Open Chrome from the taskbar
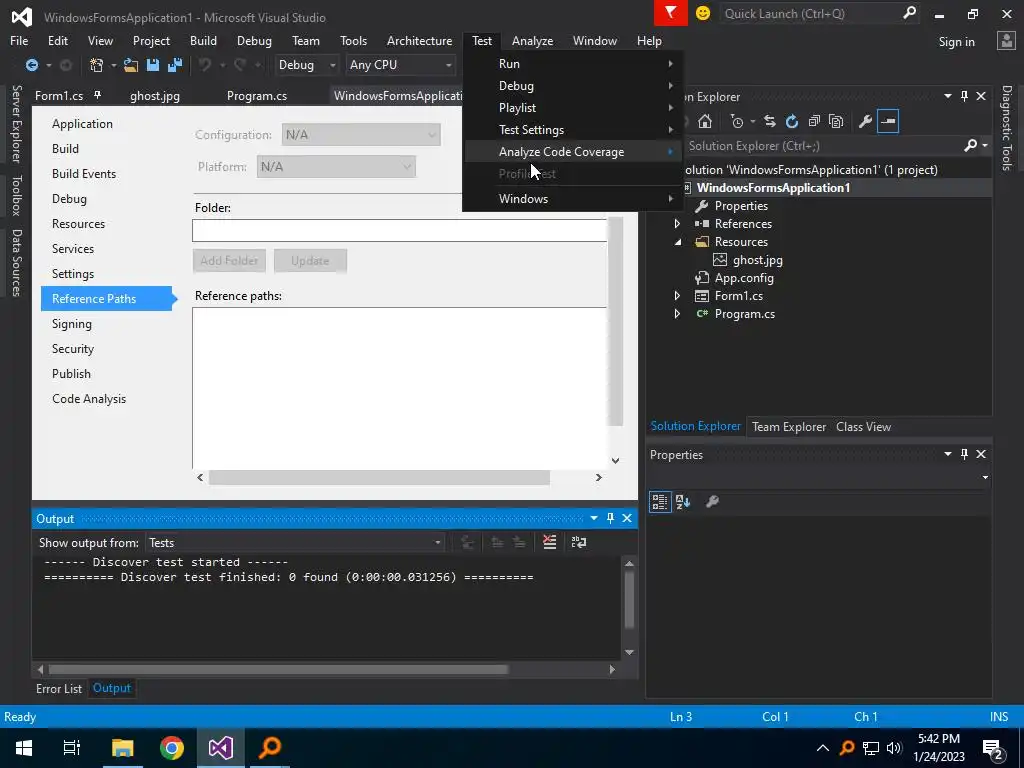Image resolution: width=1024 pixels, height=768 pixels. point(172,748)
